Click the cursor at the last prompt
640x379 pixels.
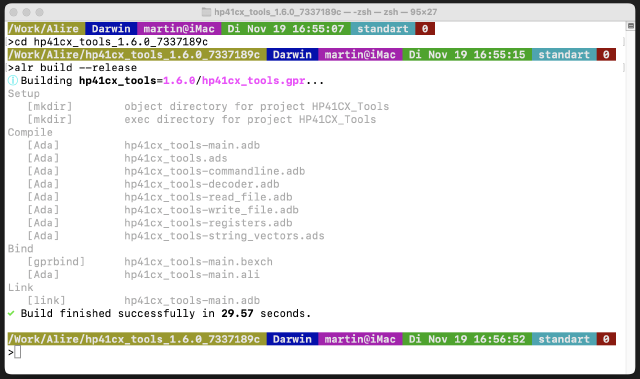pyautogui.click(x=18, y=352)
